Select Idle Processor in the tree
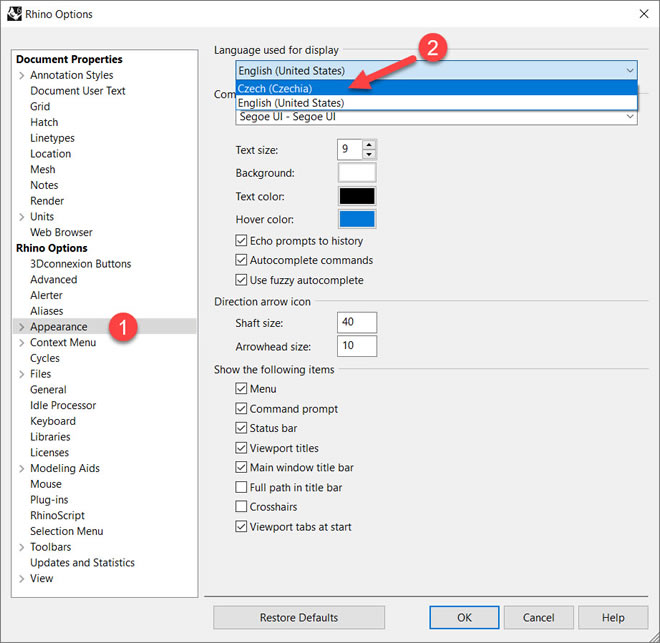The width and height of the screenshot is (660, 643). coord(63,405)
